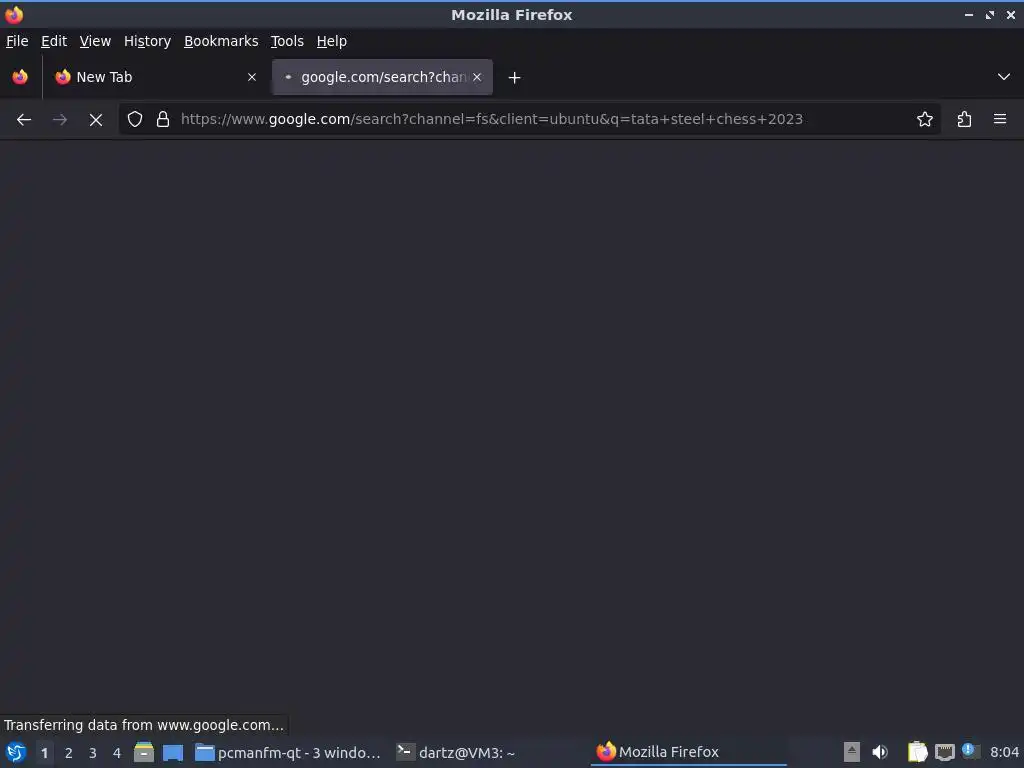This screenshot has width=1024, height=768.
Task: Switch to virtual desktop 3
Action: coord(93,753)
